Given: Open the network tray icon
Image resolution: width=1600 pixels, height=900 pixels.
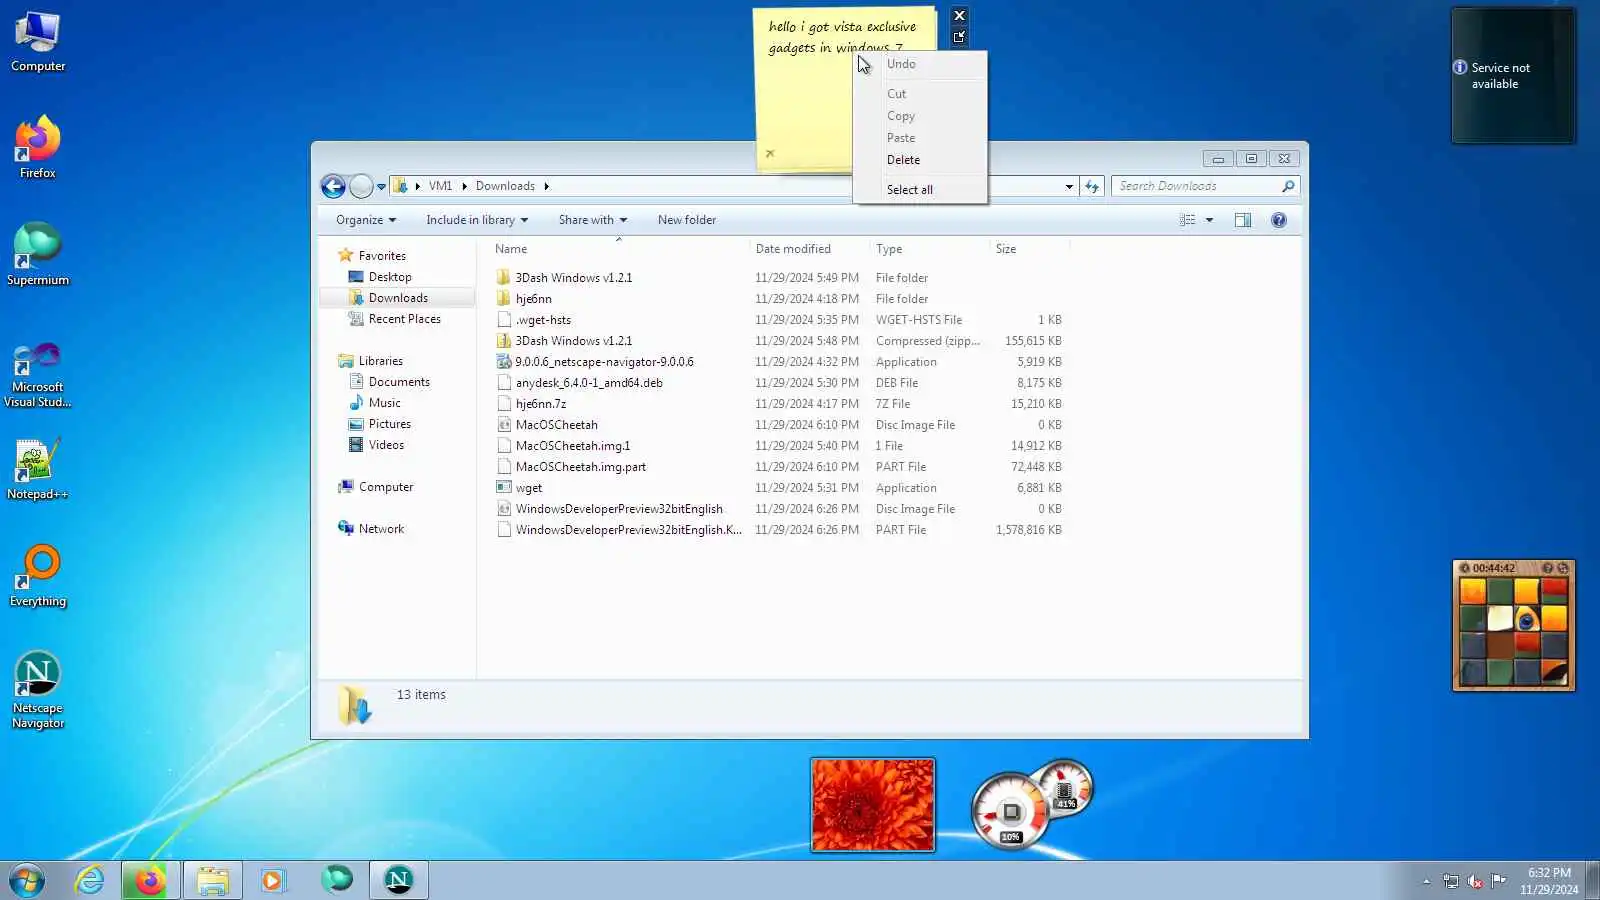Looking at the screenshot, I should [x=1451, y=881].
